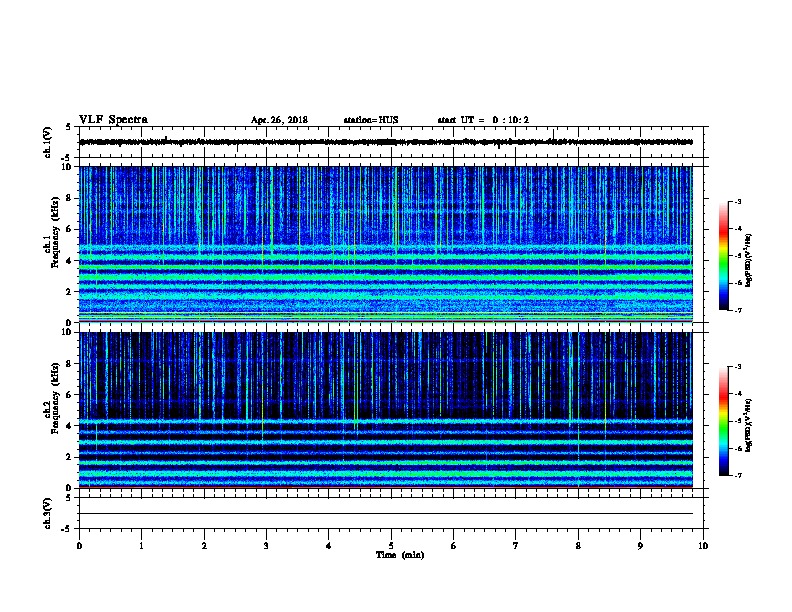Click the 'VLF Spectra' title text
The height and width of the screenshot is (612, 792).
114,120
